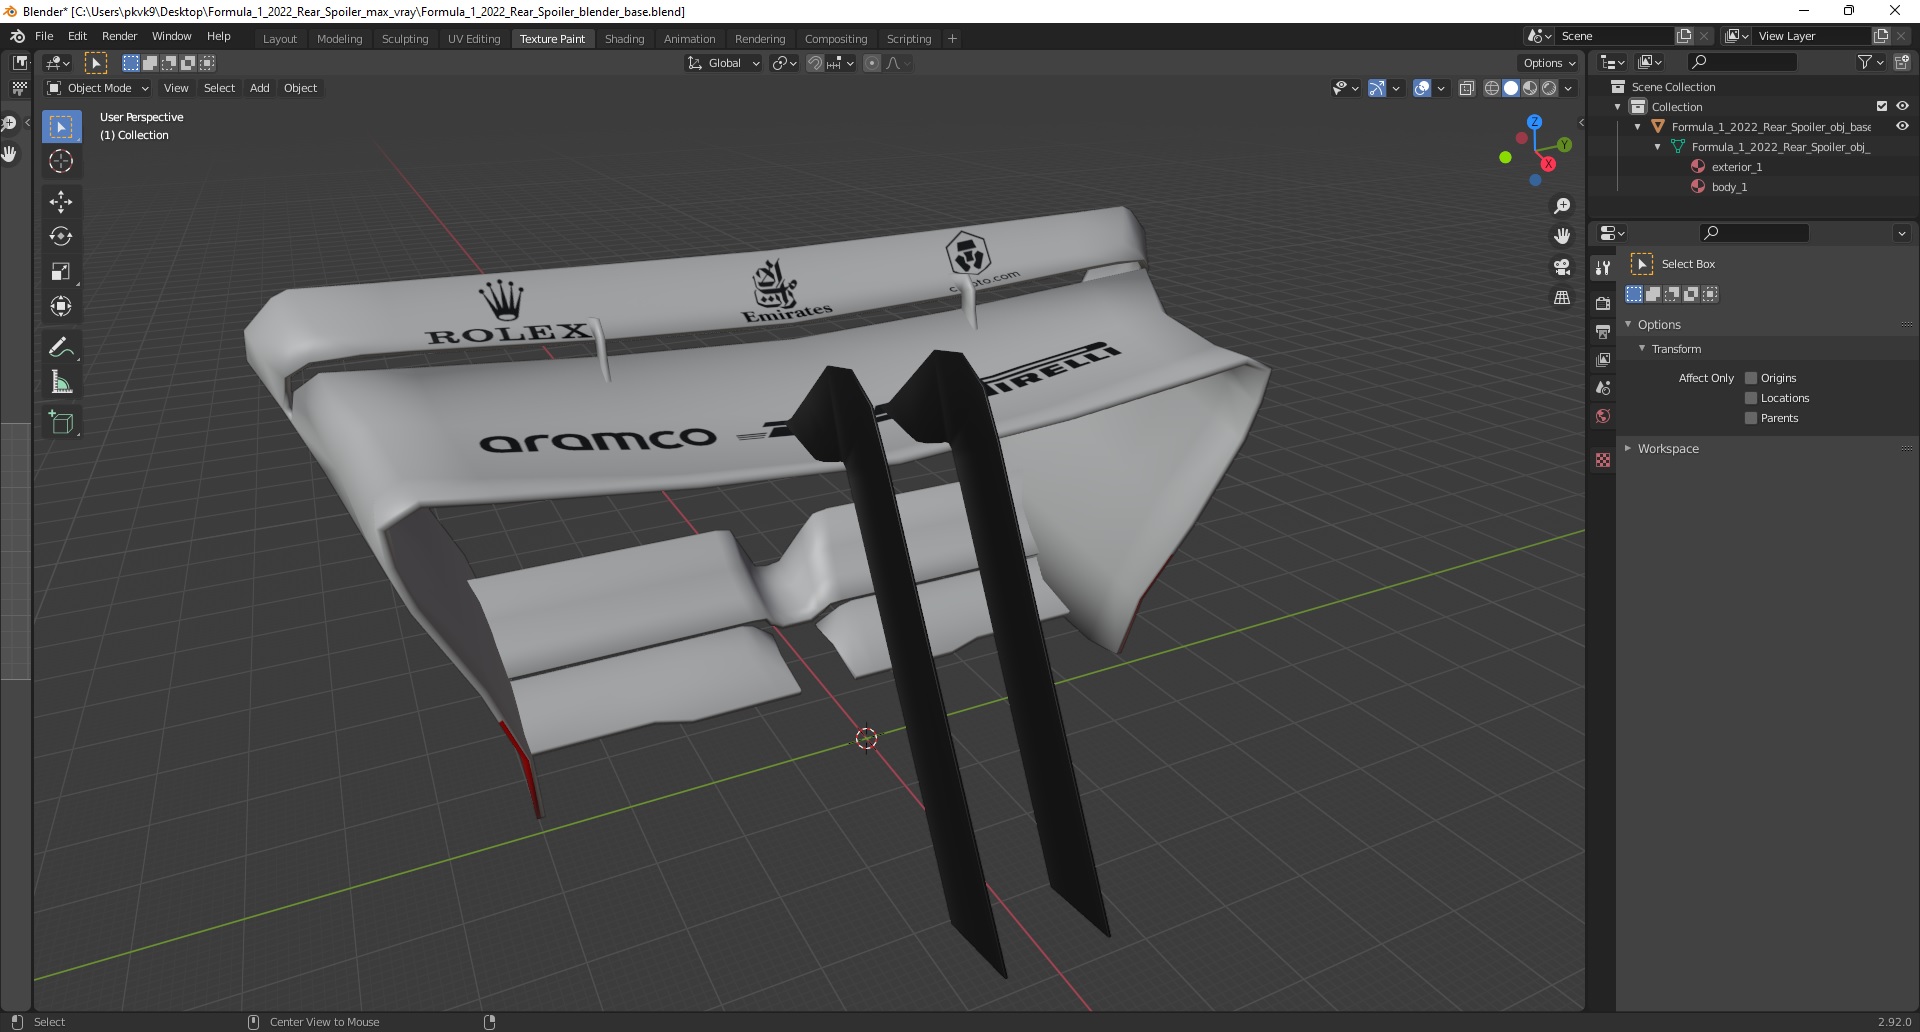Viewport: 1920px width, 1032px height.
Task: Open the View Layer properties tab
Action: tap(1603, 359)
